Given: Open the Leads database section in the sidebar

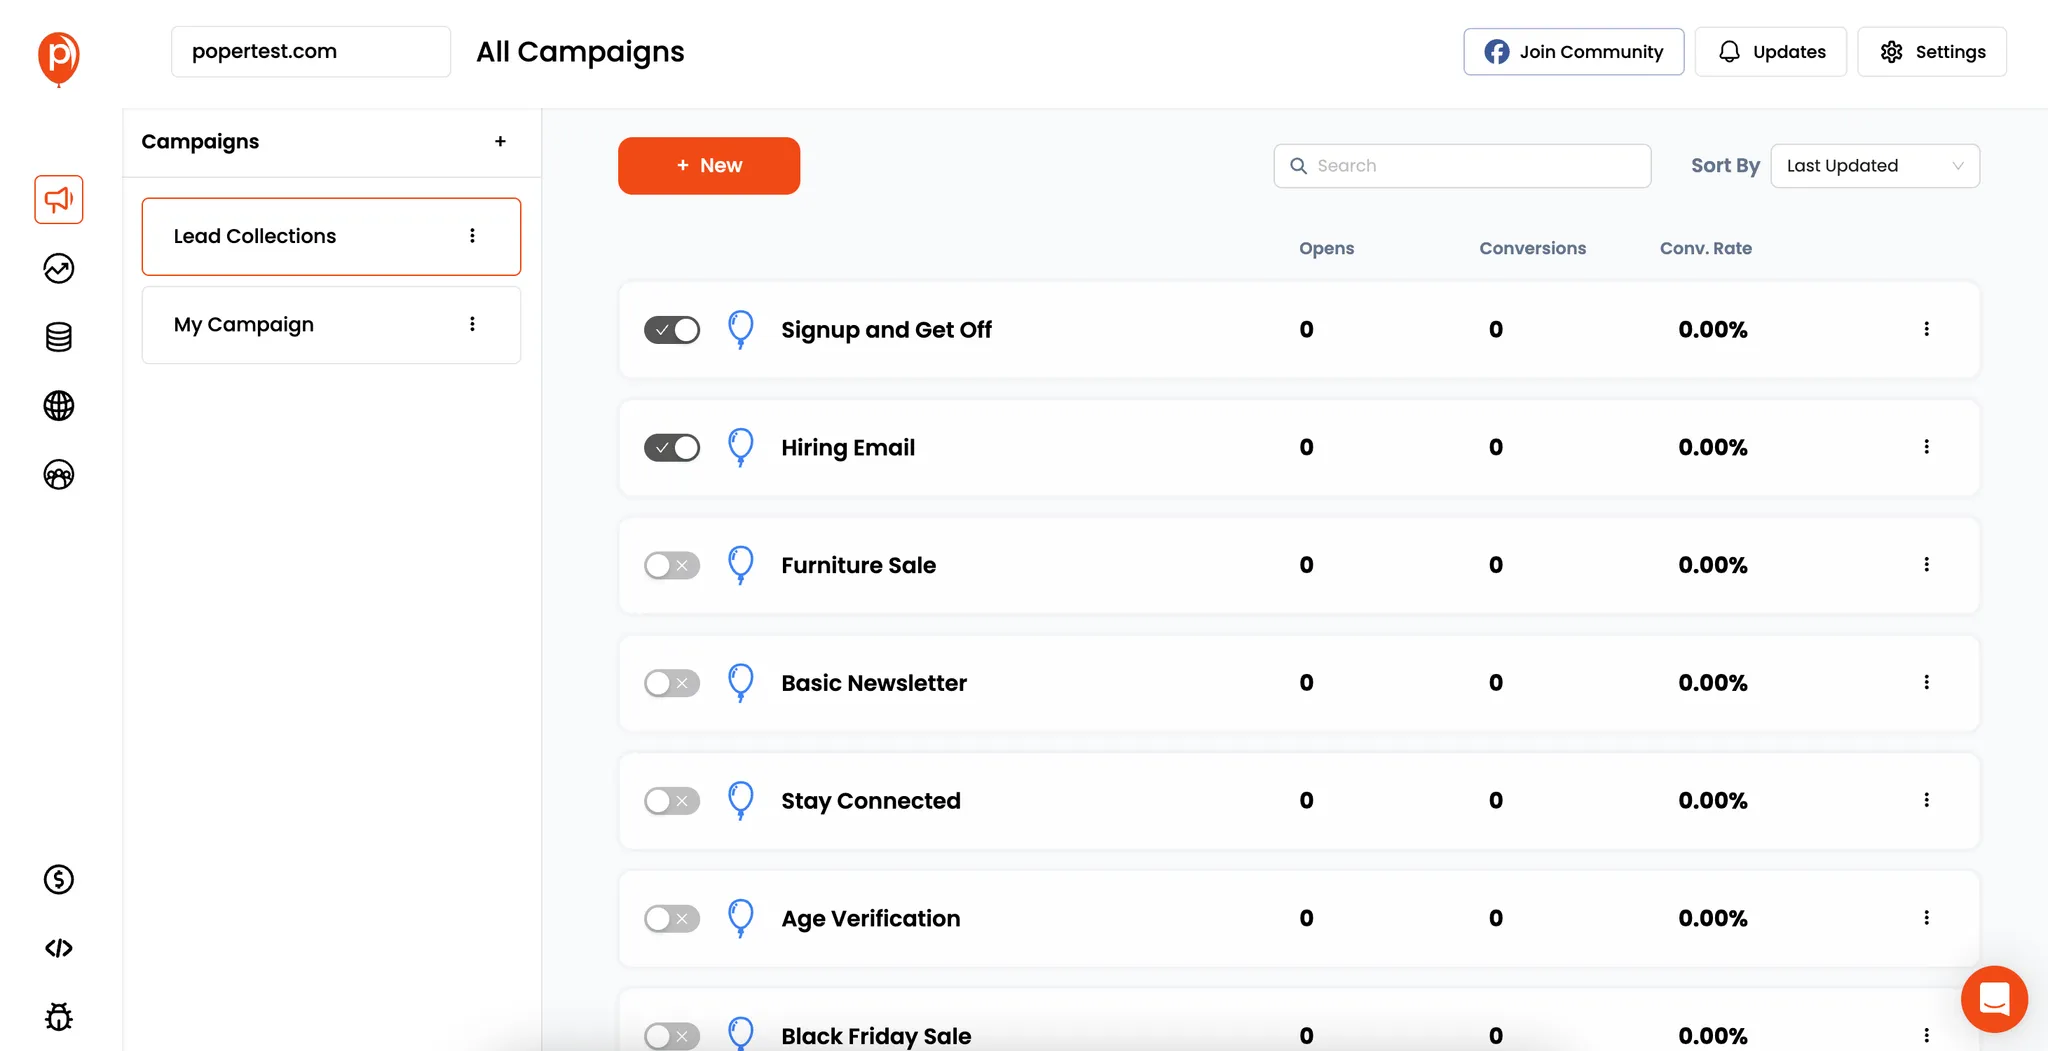Looking at the screenshot, I should pyautogui.click(x=58, y=337).
